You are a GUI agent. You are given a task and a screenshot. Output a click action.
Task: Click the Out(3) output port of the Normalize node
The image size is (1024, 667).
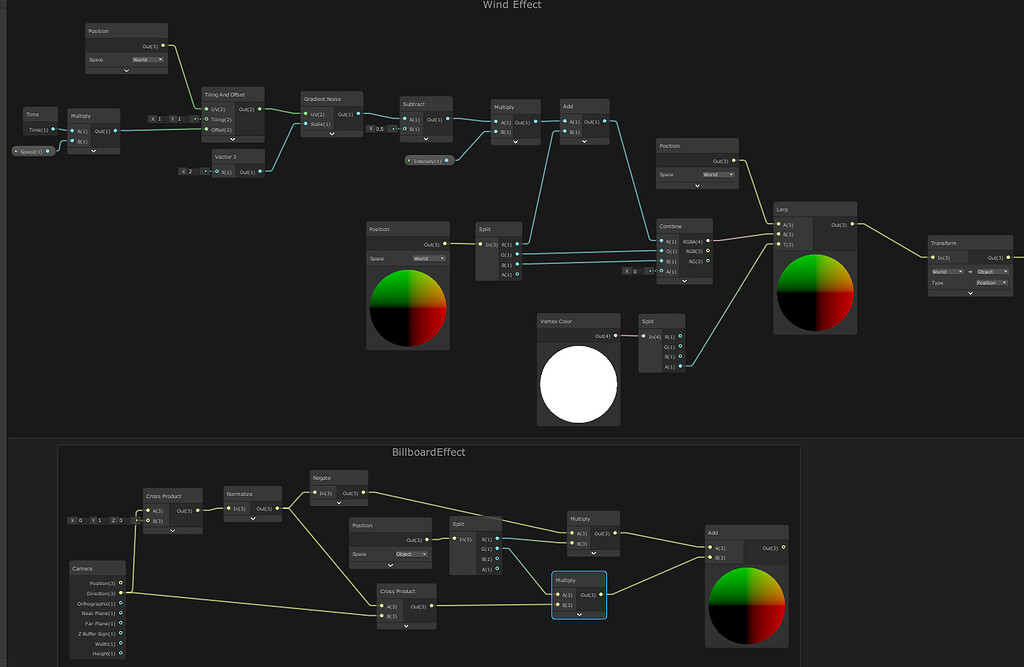[277, 508]
